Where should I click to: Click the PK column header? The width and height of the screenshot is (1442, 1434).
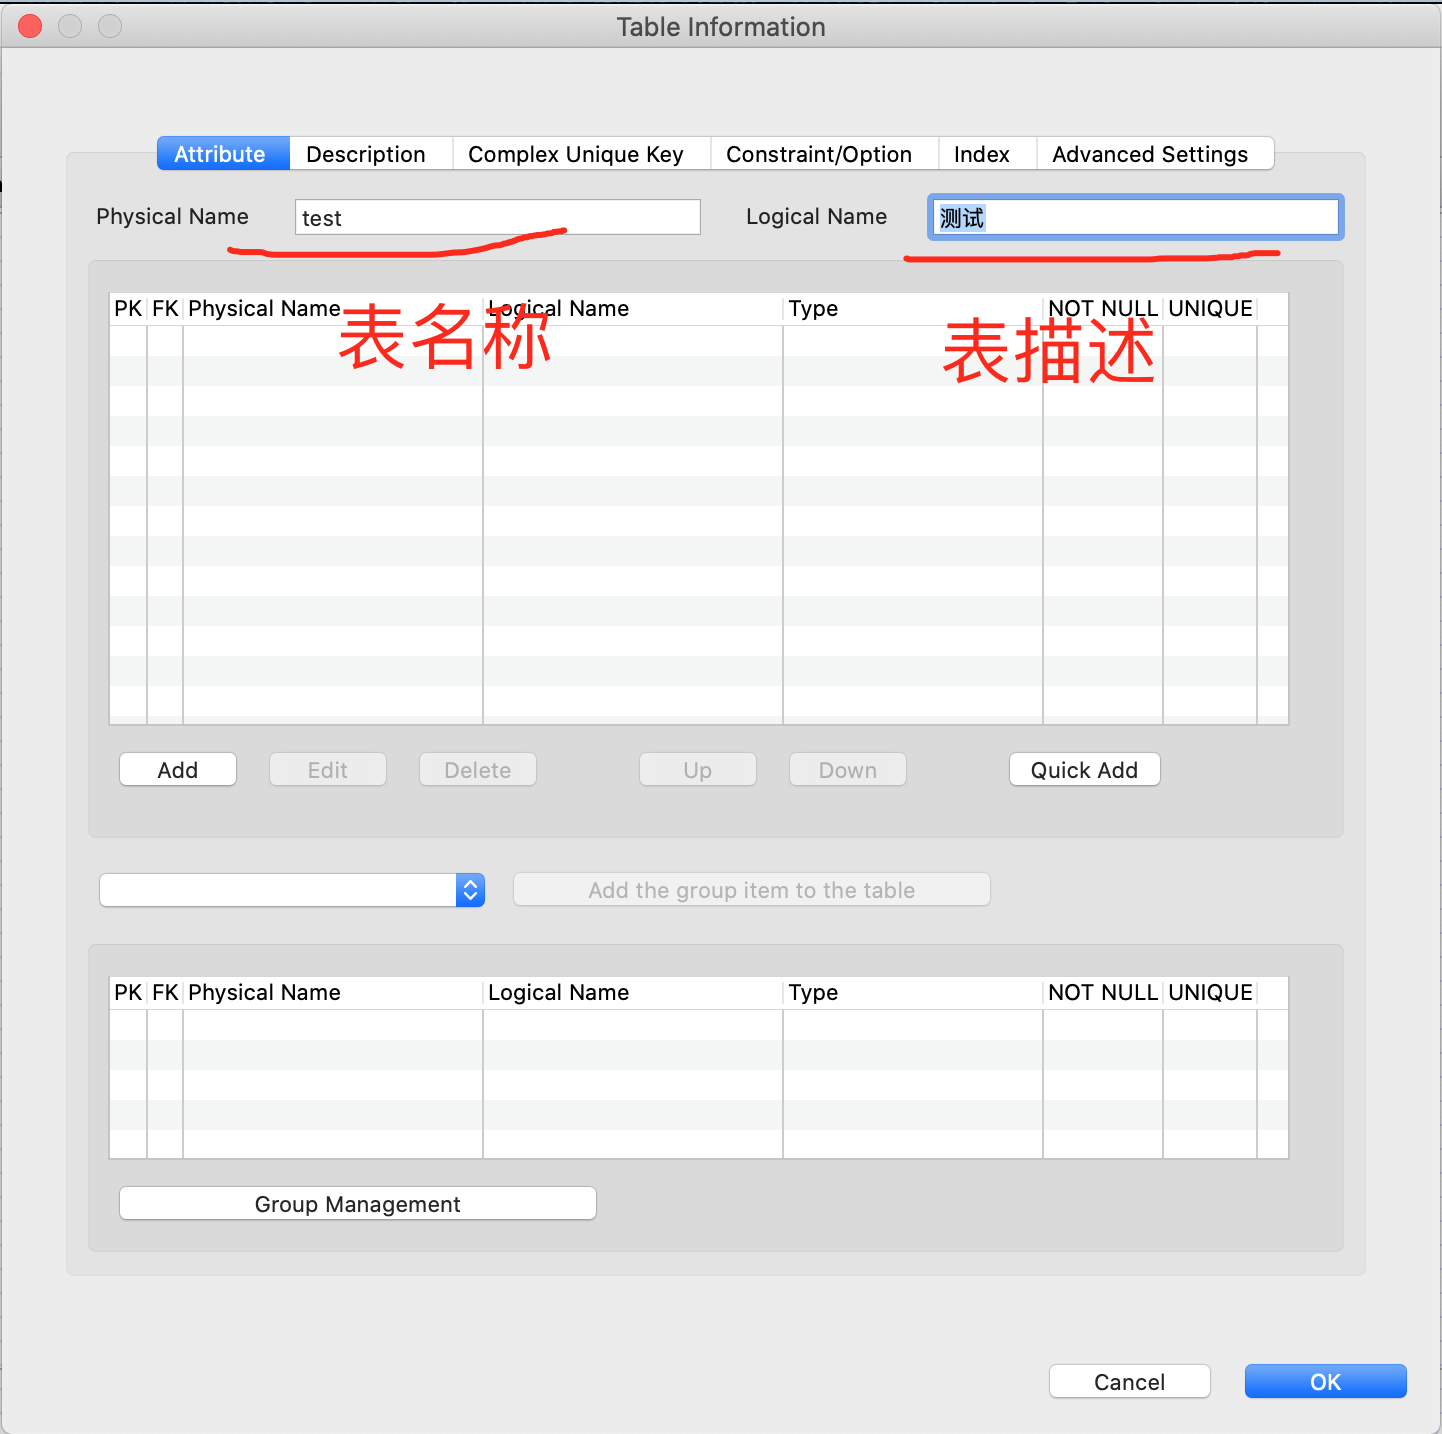click(128, 308)
